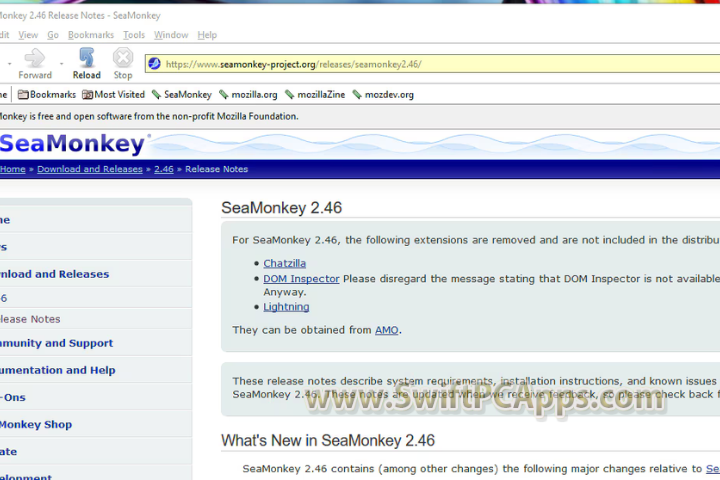This screenshot has width=720, height=480.
Task: Click the What's New in SeaMonkey 2.46 heading
Action: 328,440
